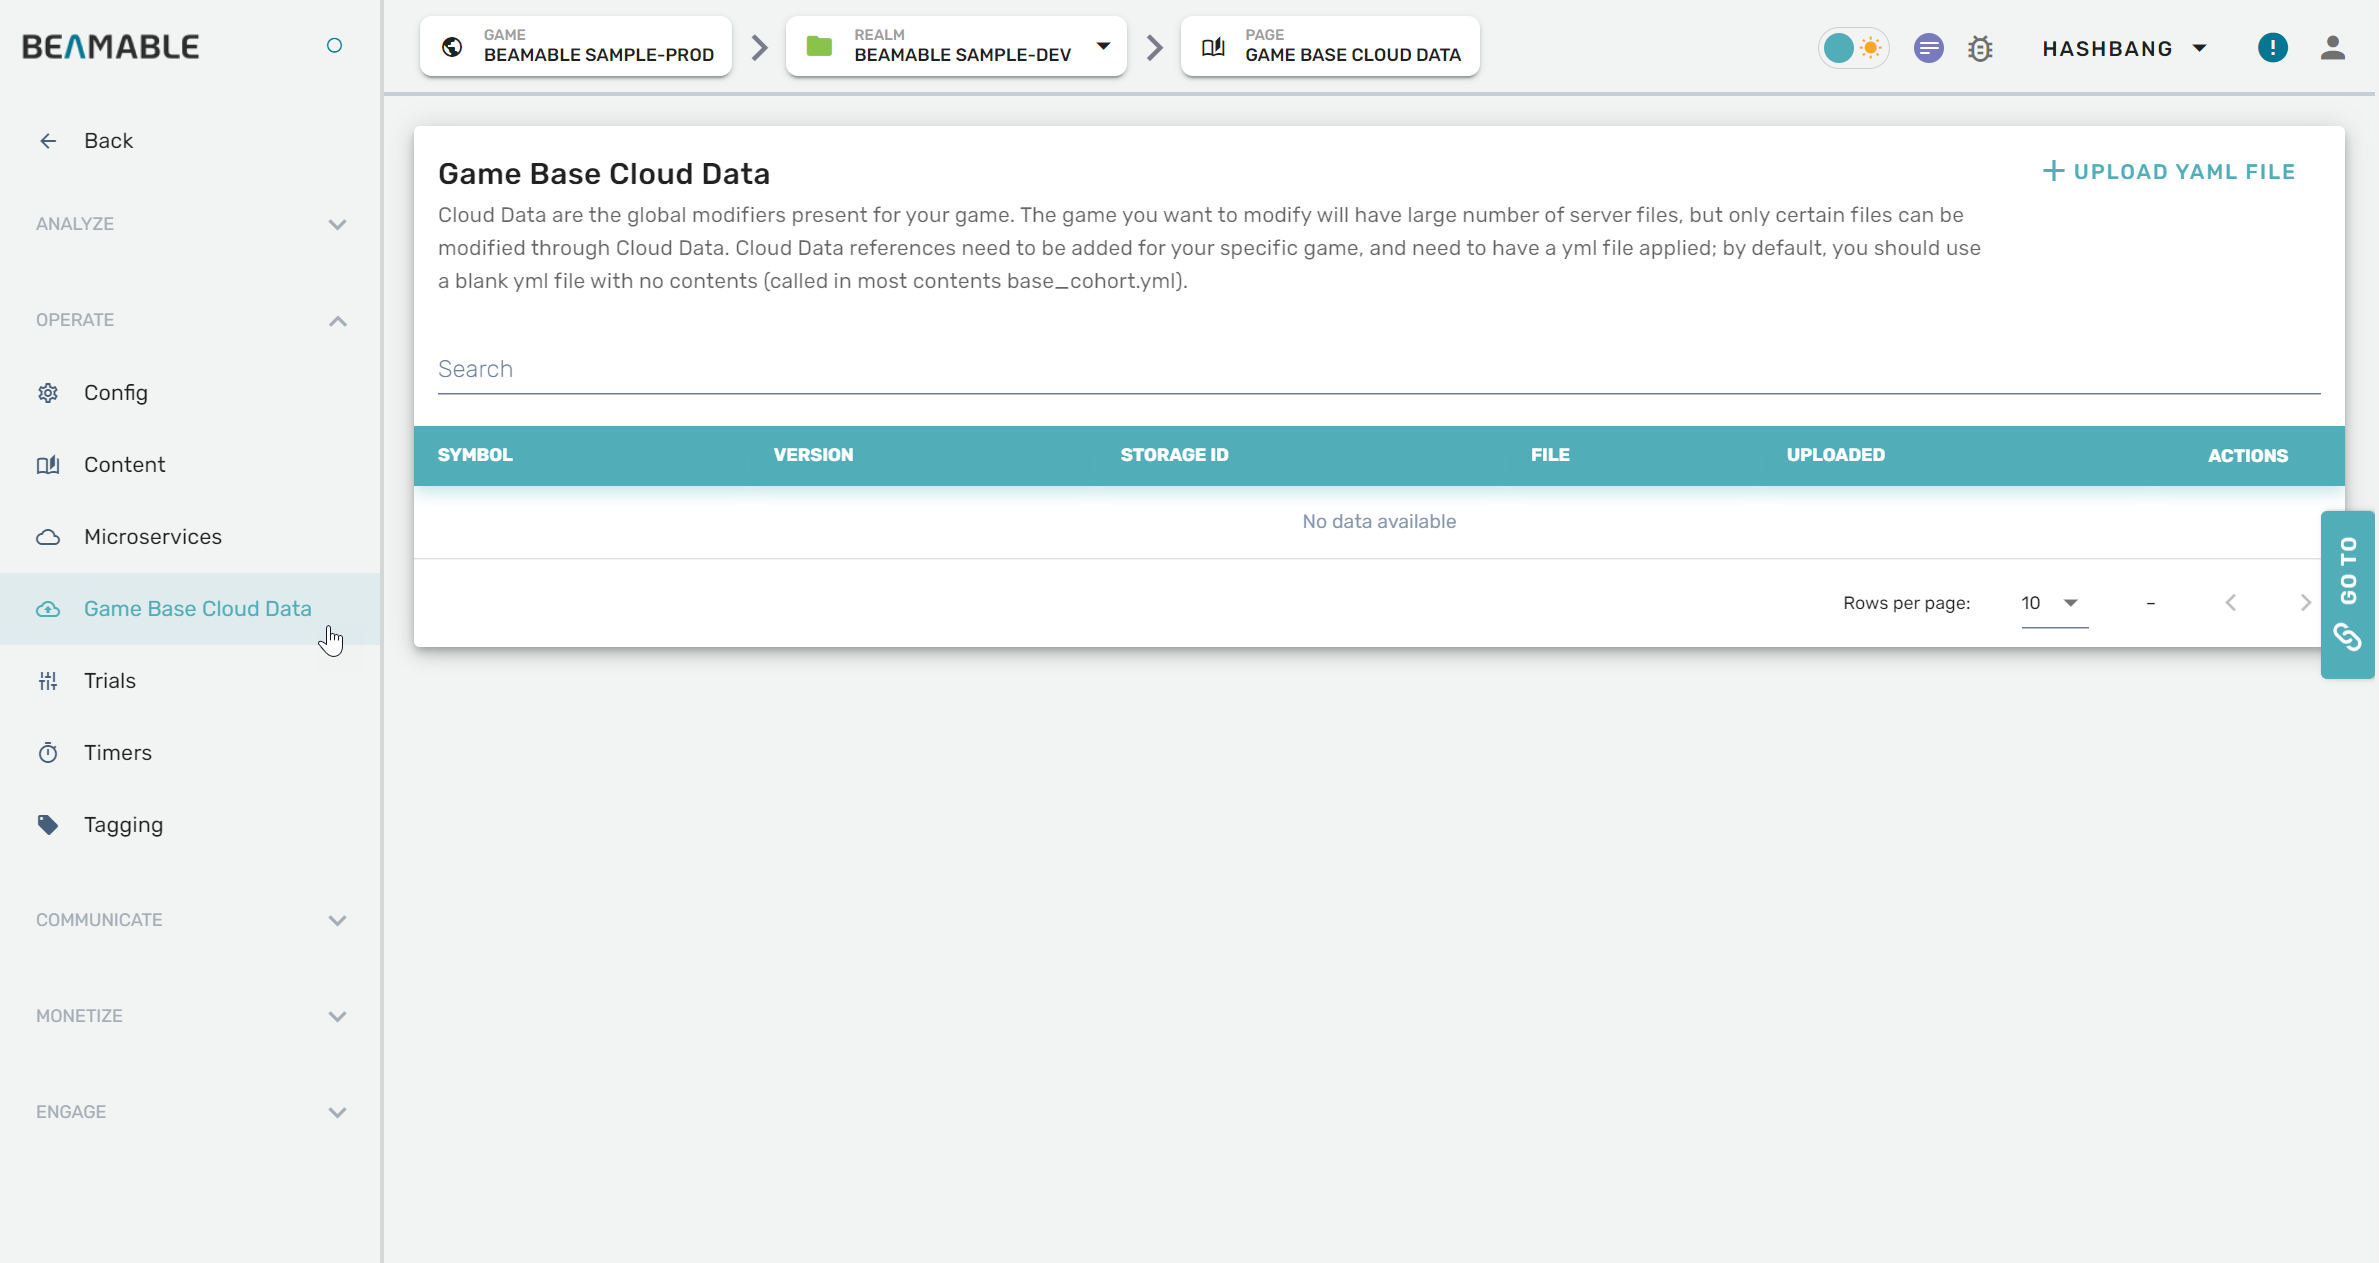Go to the Trials page

pos(109,681)
